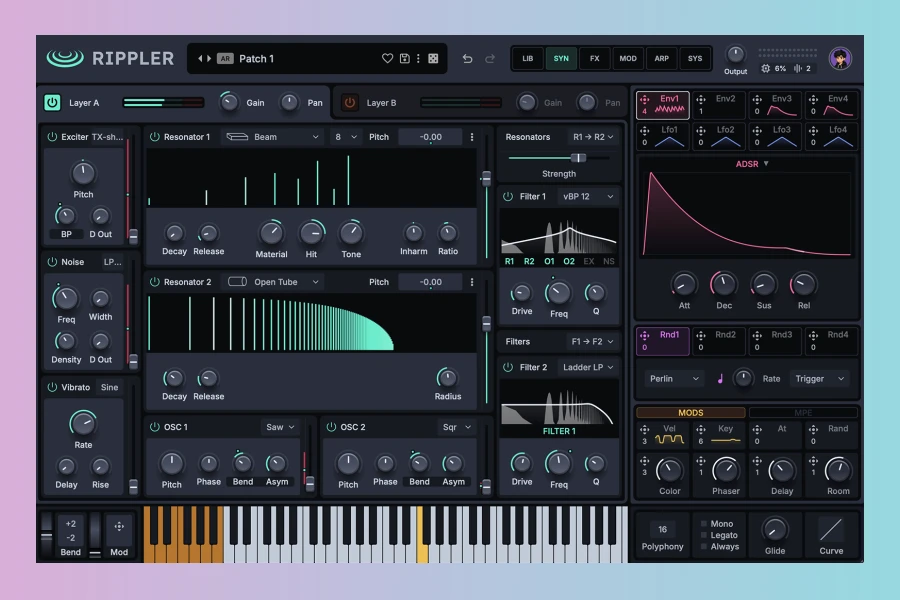Open the R1 → R2 routing dropdown
This screenshot has height=600, width=900.
coord(593,137)
